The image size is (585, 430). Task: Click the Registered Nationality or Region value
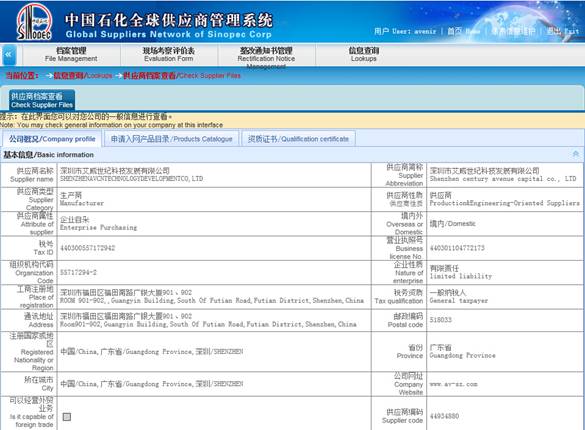point(151,351)
